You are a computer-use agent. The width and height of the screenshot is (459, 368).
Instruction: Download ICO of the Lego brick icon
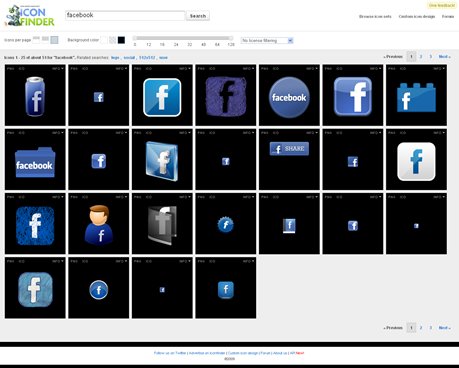pos(403,68)
